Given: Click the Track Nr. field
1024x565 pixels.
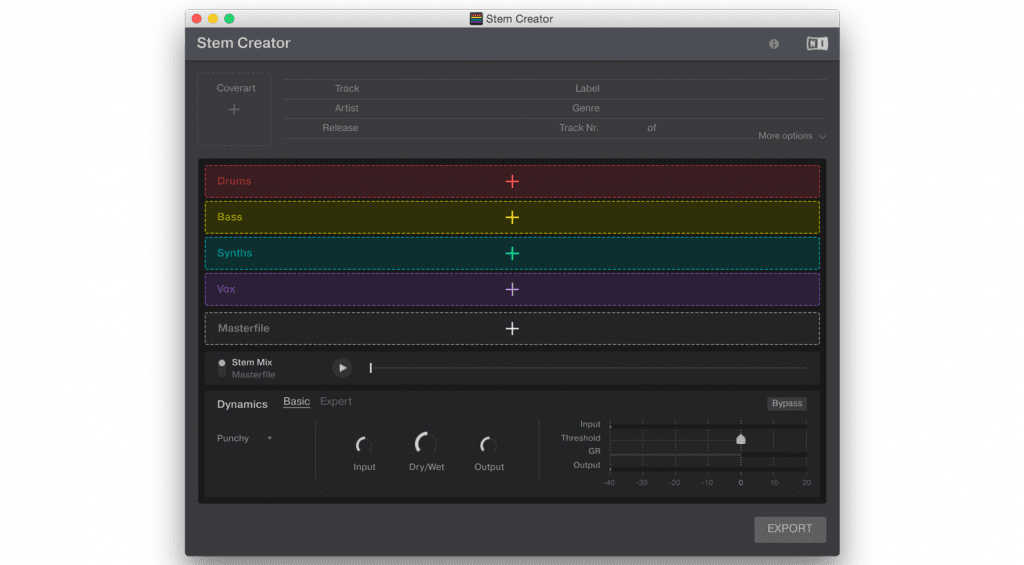Looking at the screenshot, I should 620,128.
